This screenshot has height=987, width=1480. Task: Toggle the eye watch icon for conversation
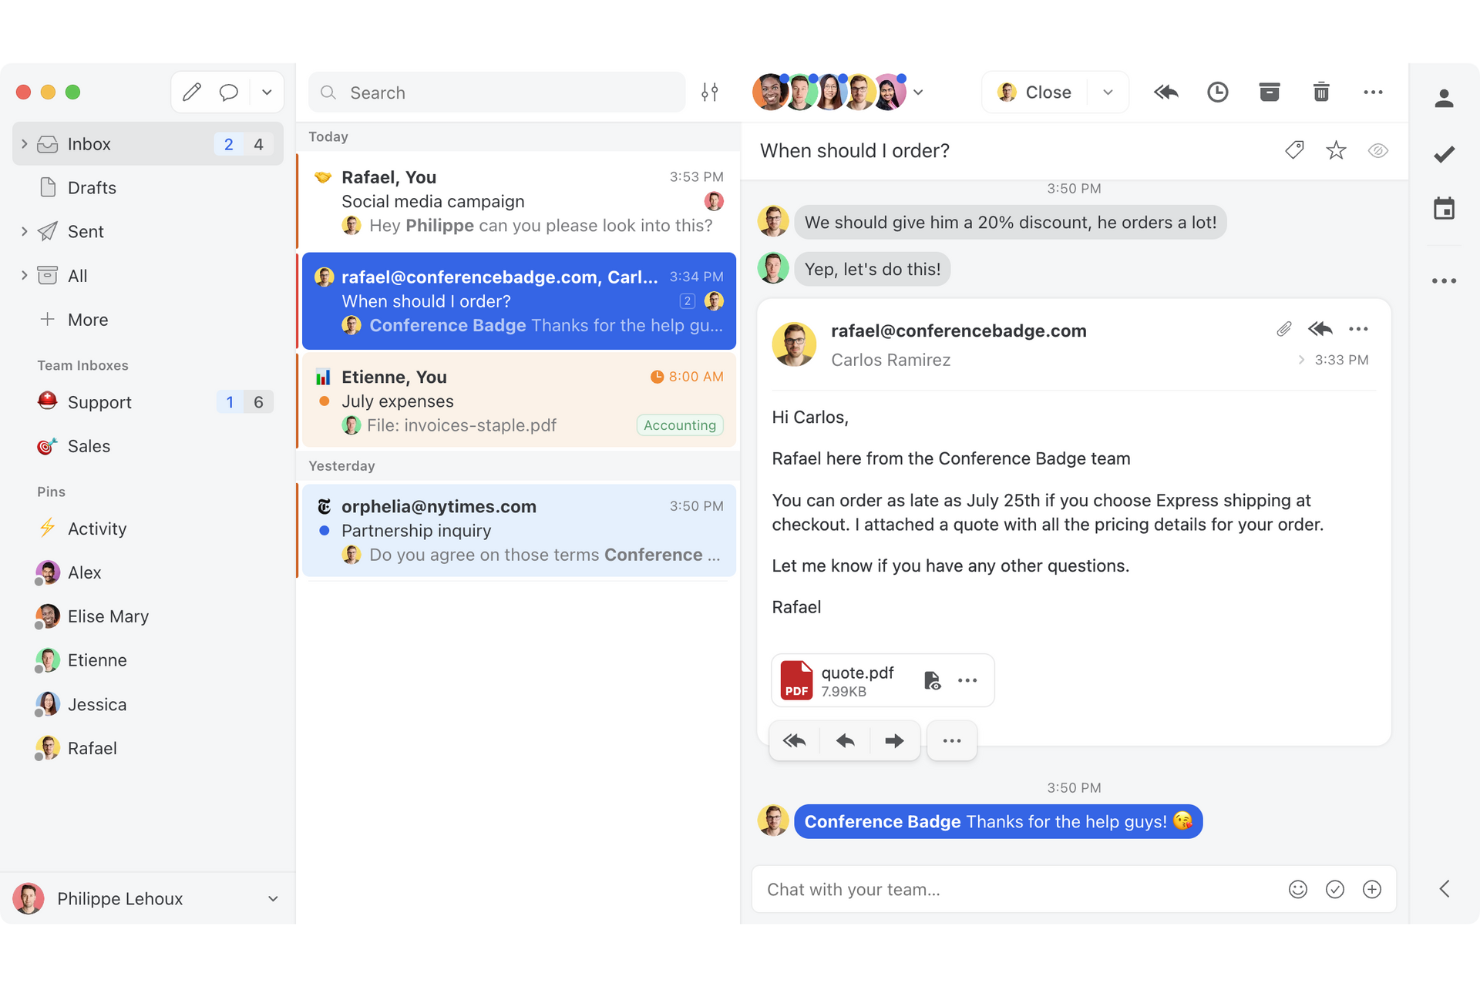coord(1378,150)
